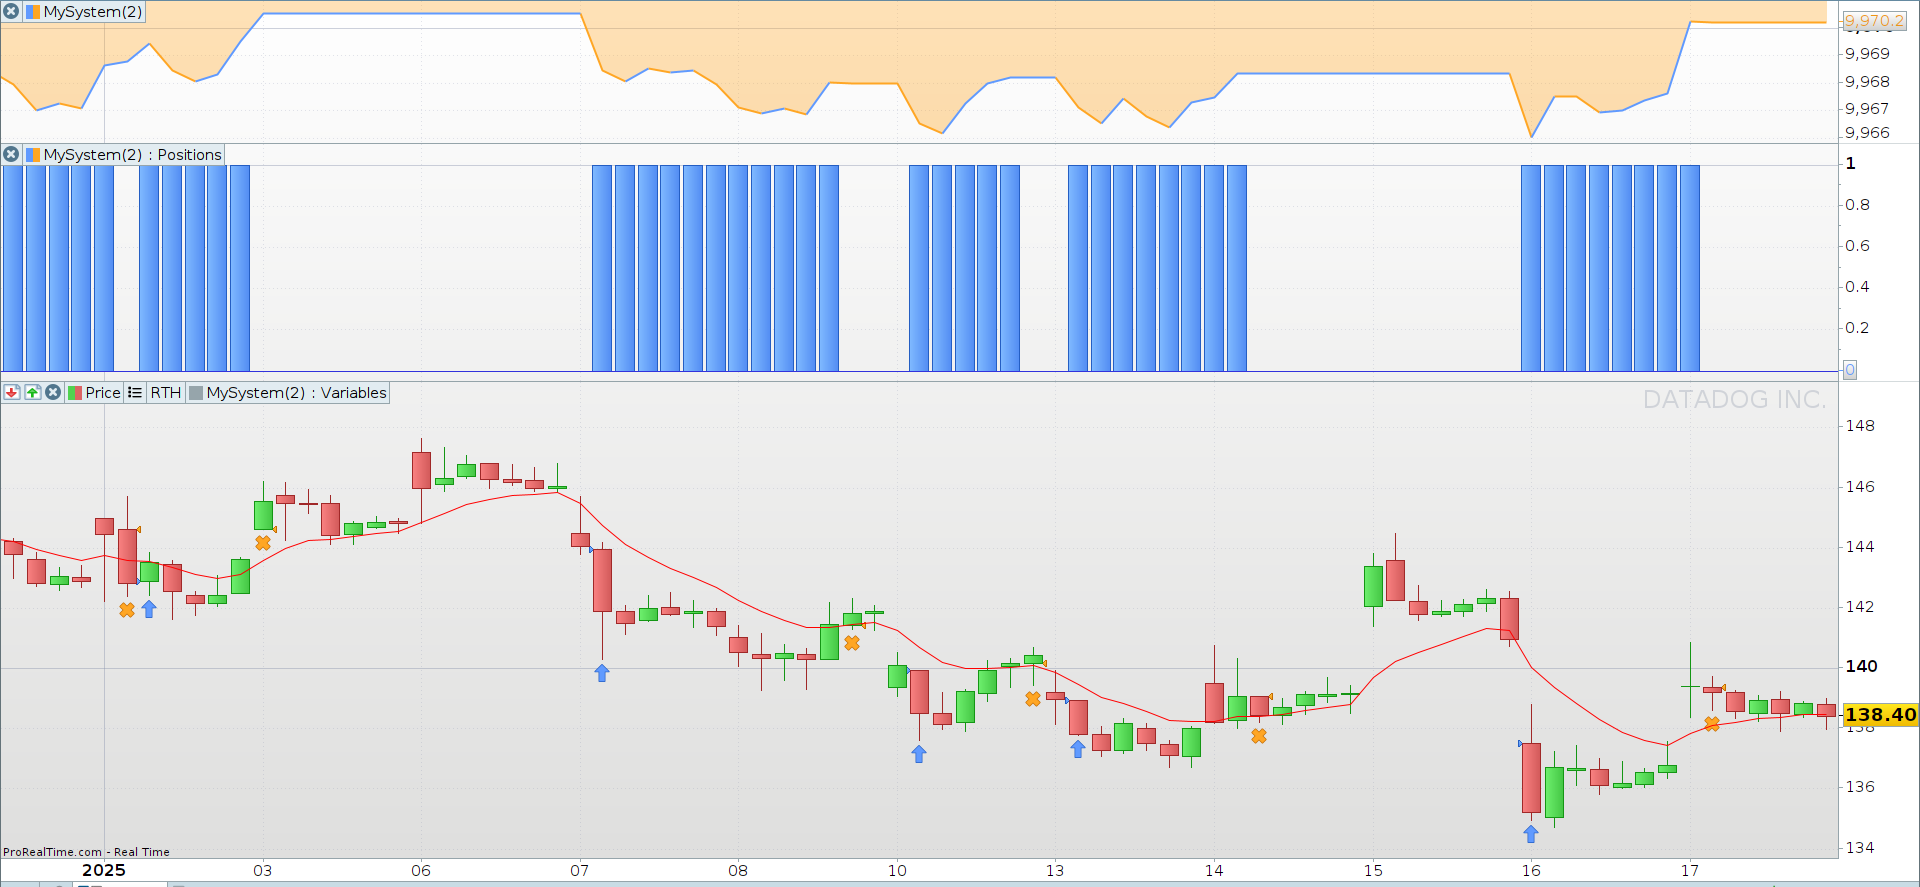
Task: Click the 142 price axis value
Action: tap(1860, 606)
